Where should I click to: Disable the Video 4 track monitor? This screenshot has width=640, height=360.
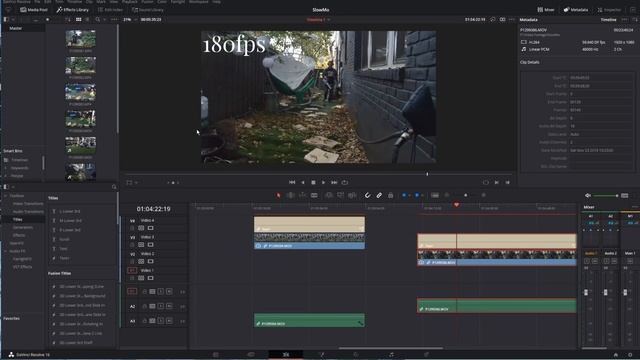point(151,228)
